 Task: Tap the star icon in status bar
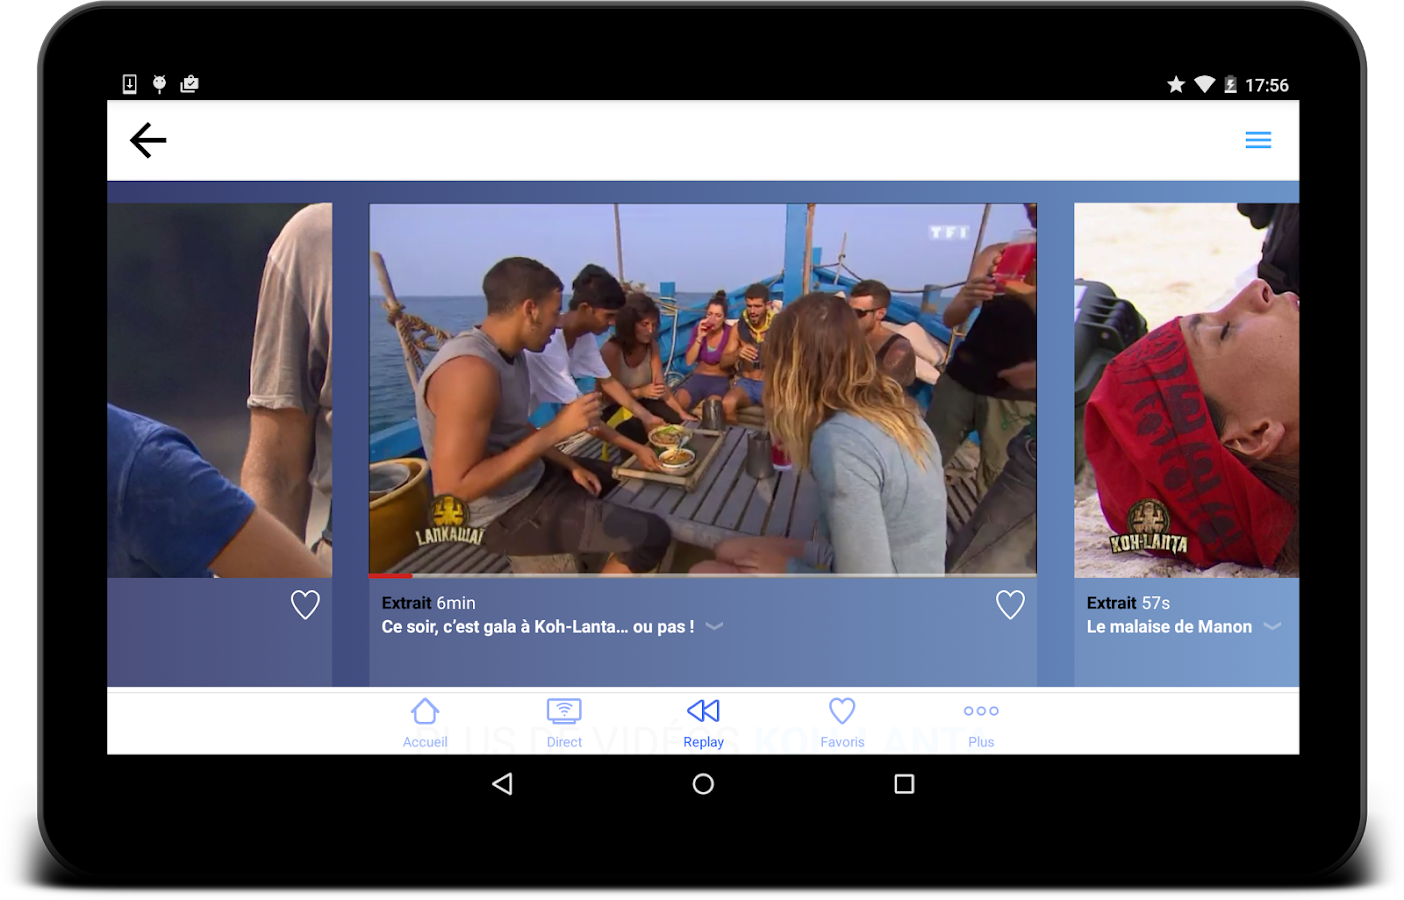point(1176,85)
